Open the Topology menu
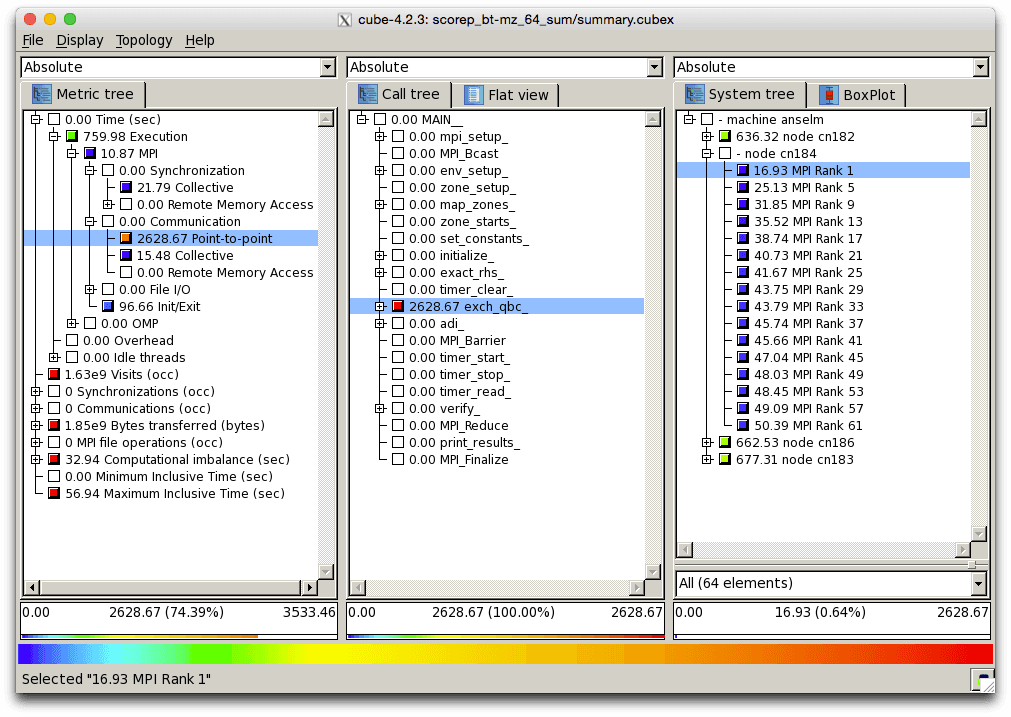Image resolution: width=1011 pixels, height=717 pixels. [x=144, y=40]
